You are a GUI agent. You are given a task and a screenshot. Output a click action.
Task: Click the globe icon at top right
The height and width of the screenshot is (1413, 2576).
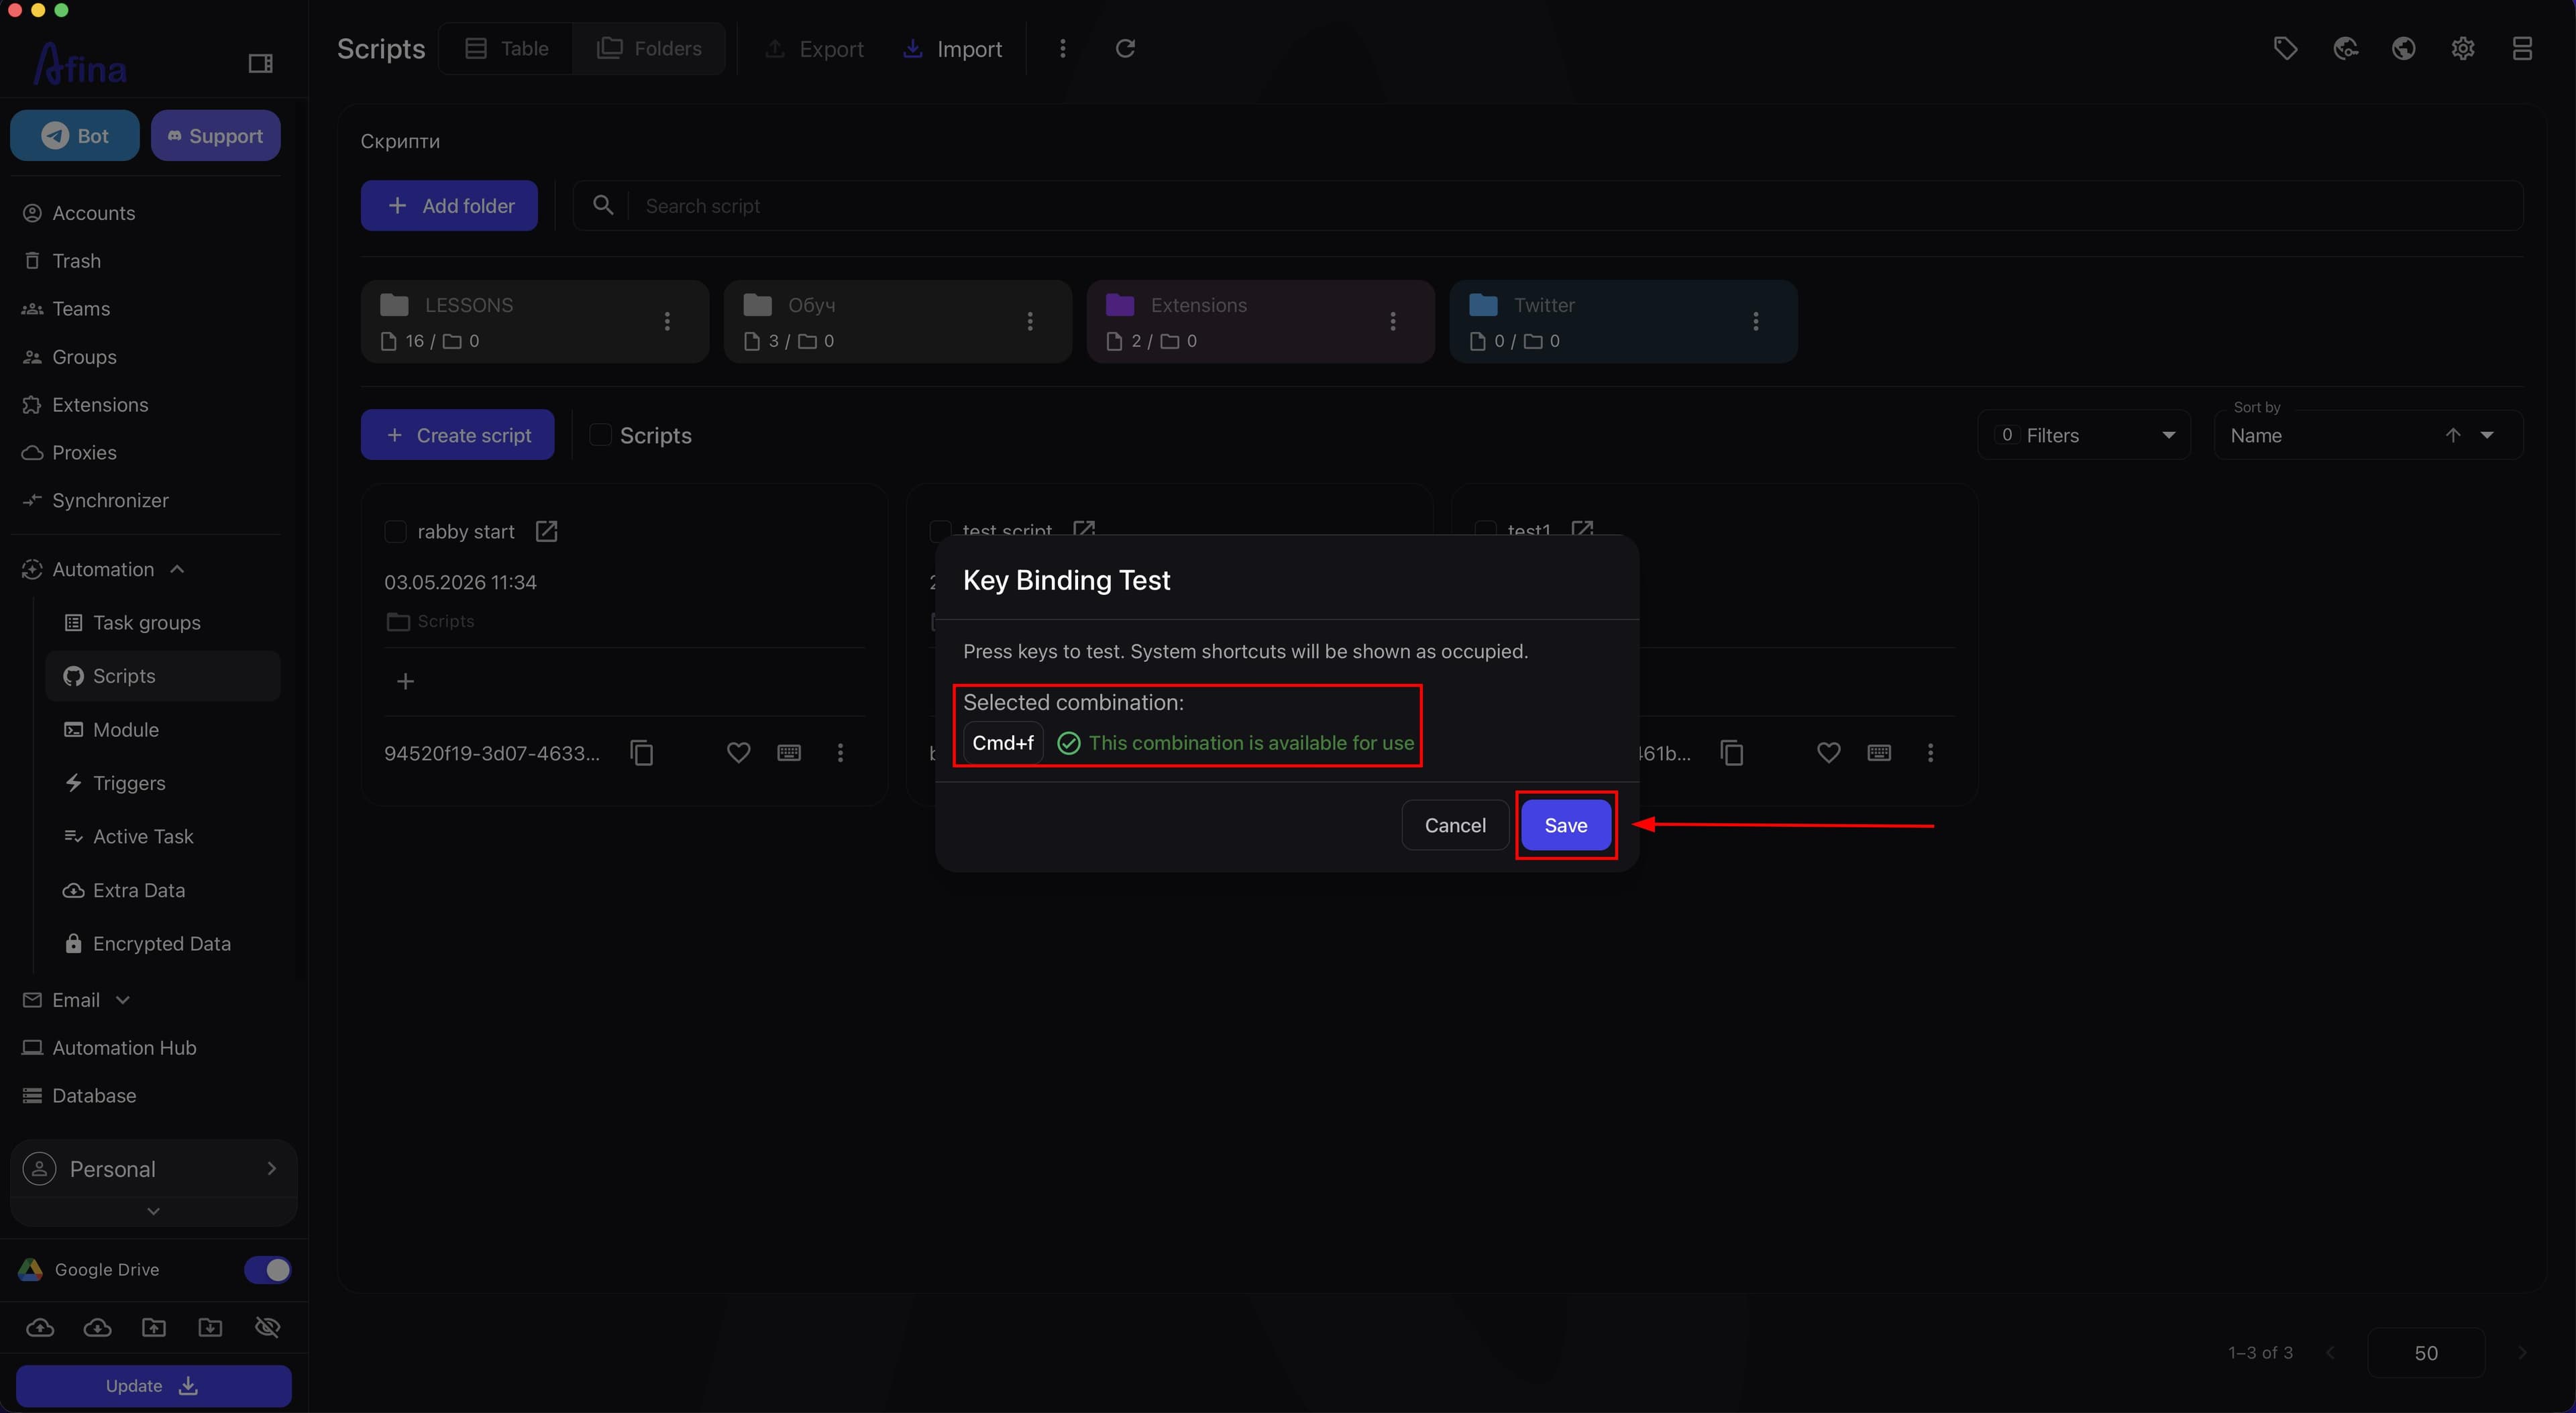click(2404, 48)
